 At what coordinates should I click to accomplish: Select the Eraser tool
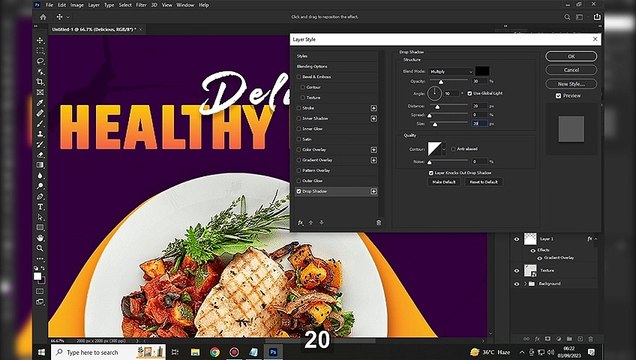(40, 155)
